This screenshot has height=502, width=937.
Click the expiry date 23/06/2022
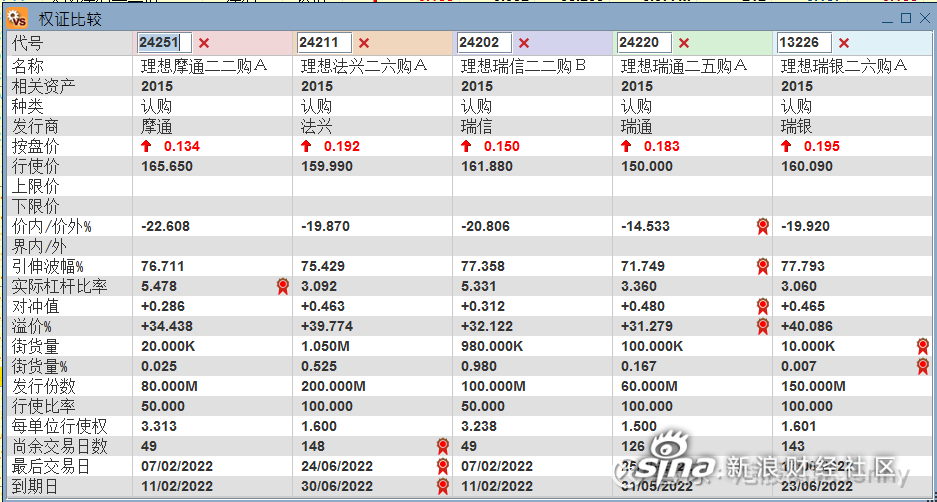pyautogui.click(x=817, y=486)
